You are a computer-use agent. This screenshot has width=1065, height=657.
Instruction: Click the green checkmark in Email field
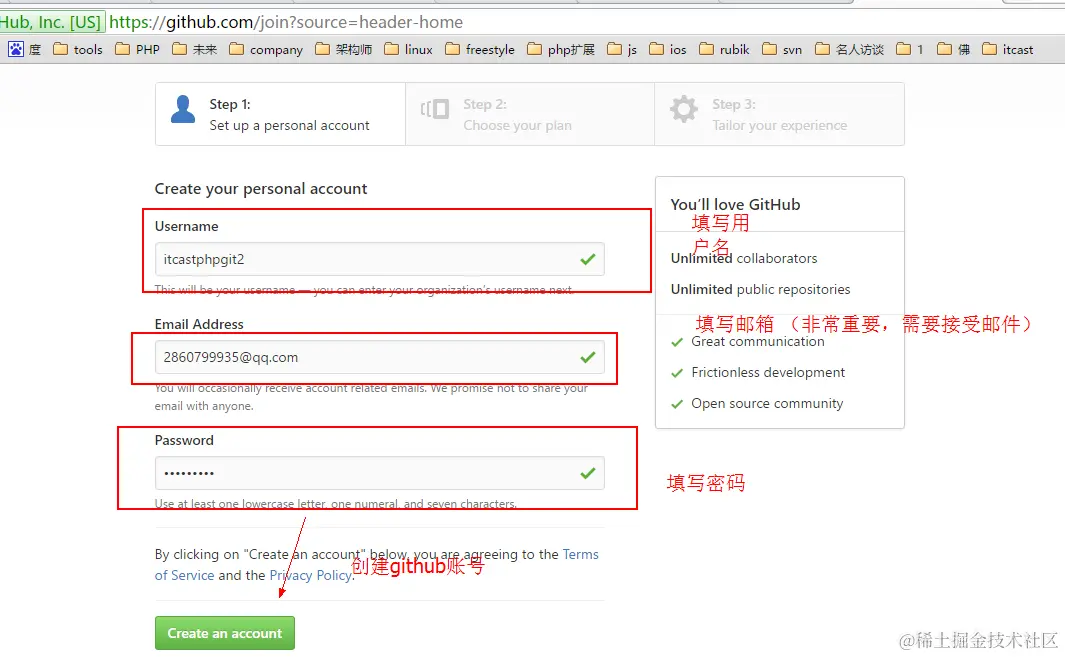click(x=588, y=357)
